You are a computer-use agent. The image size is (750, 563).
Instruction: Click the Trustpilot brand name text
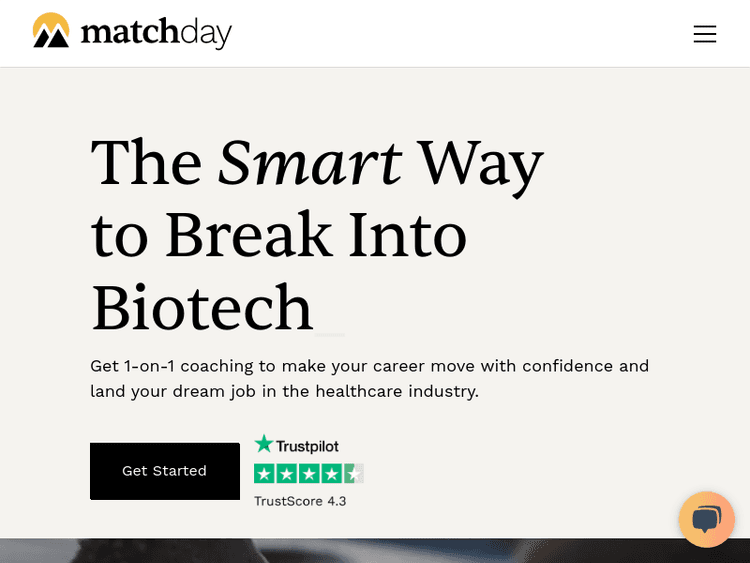(308, 446)
